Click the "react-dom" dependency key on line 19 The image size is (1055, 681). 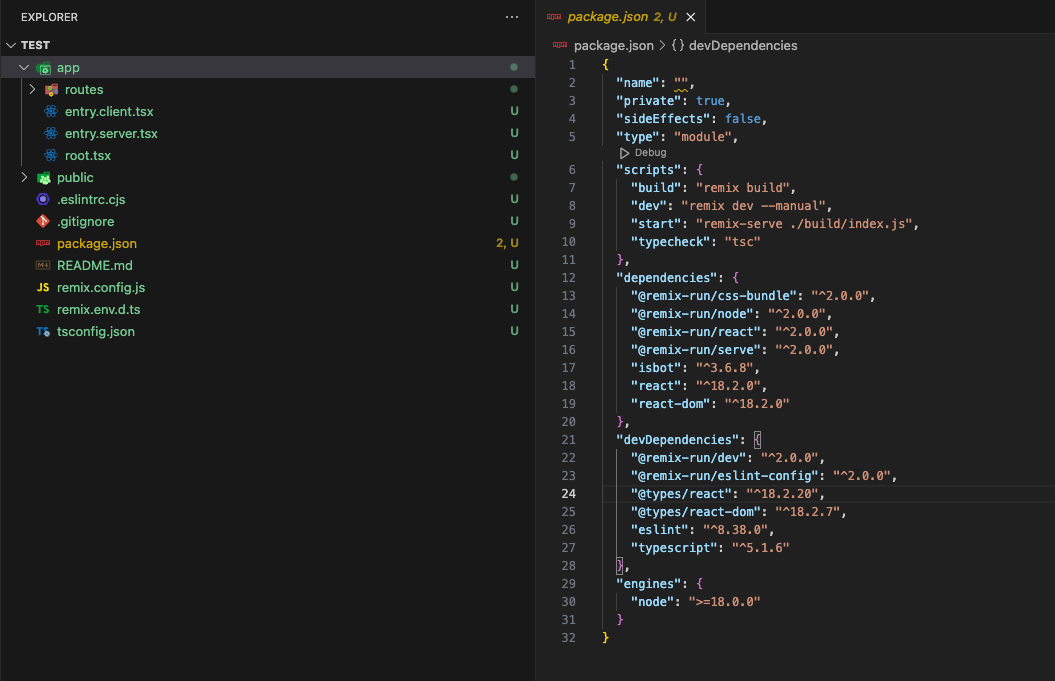click(x=670, y=404)
